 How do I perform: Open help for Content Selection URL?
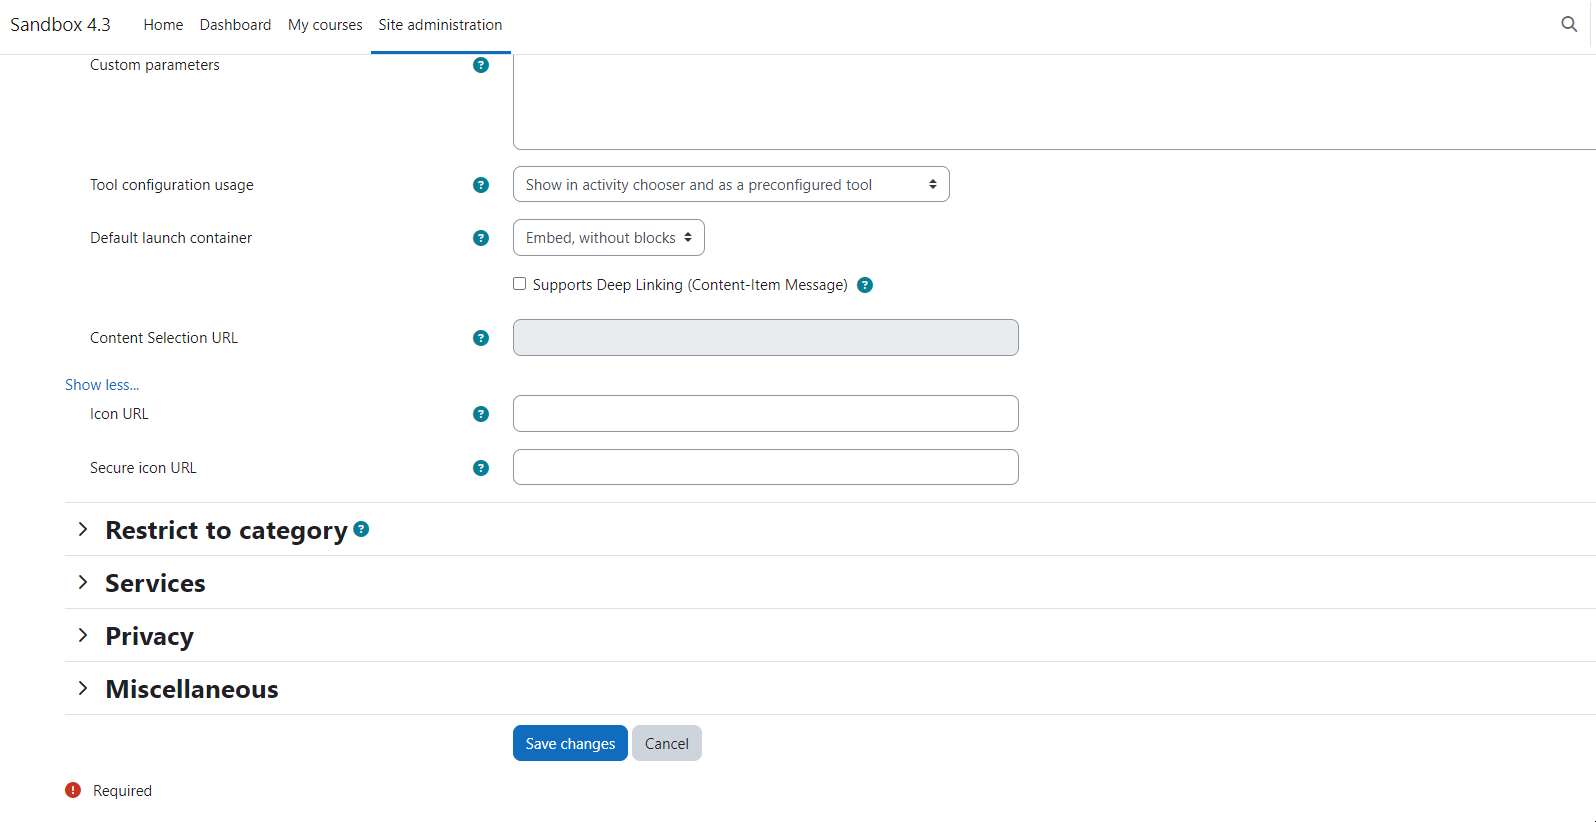point(481,338)
